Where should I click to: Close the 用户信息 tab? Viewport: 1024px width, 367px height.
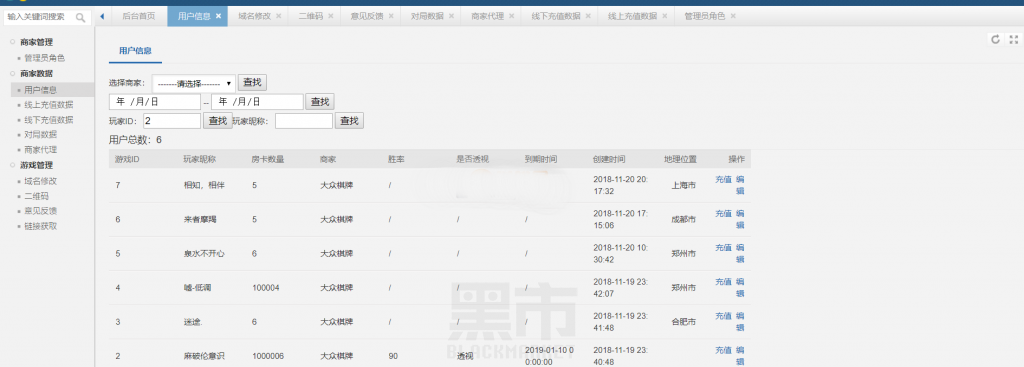coord(218,16)
